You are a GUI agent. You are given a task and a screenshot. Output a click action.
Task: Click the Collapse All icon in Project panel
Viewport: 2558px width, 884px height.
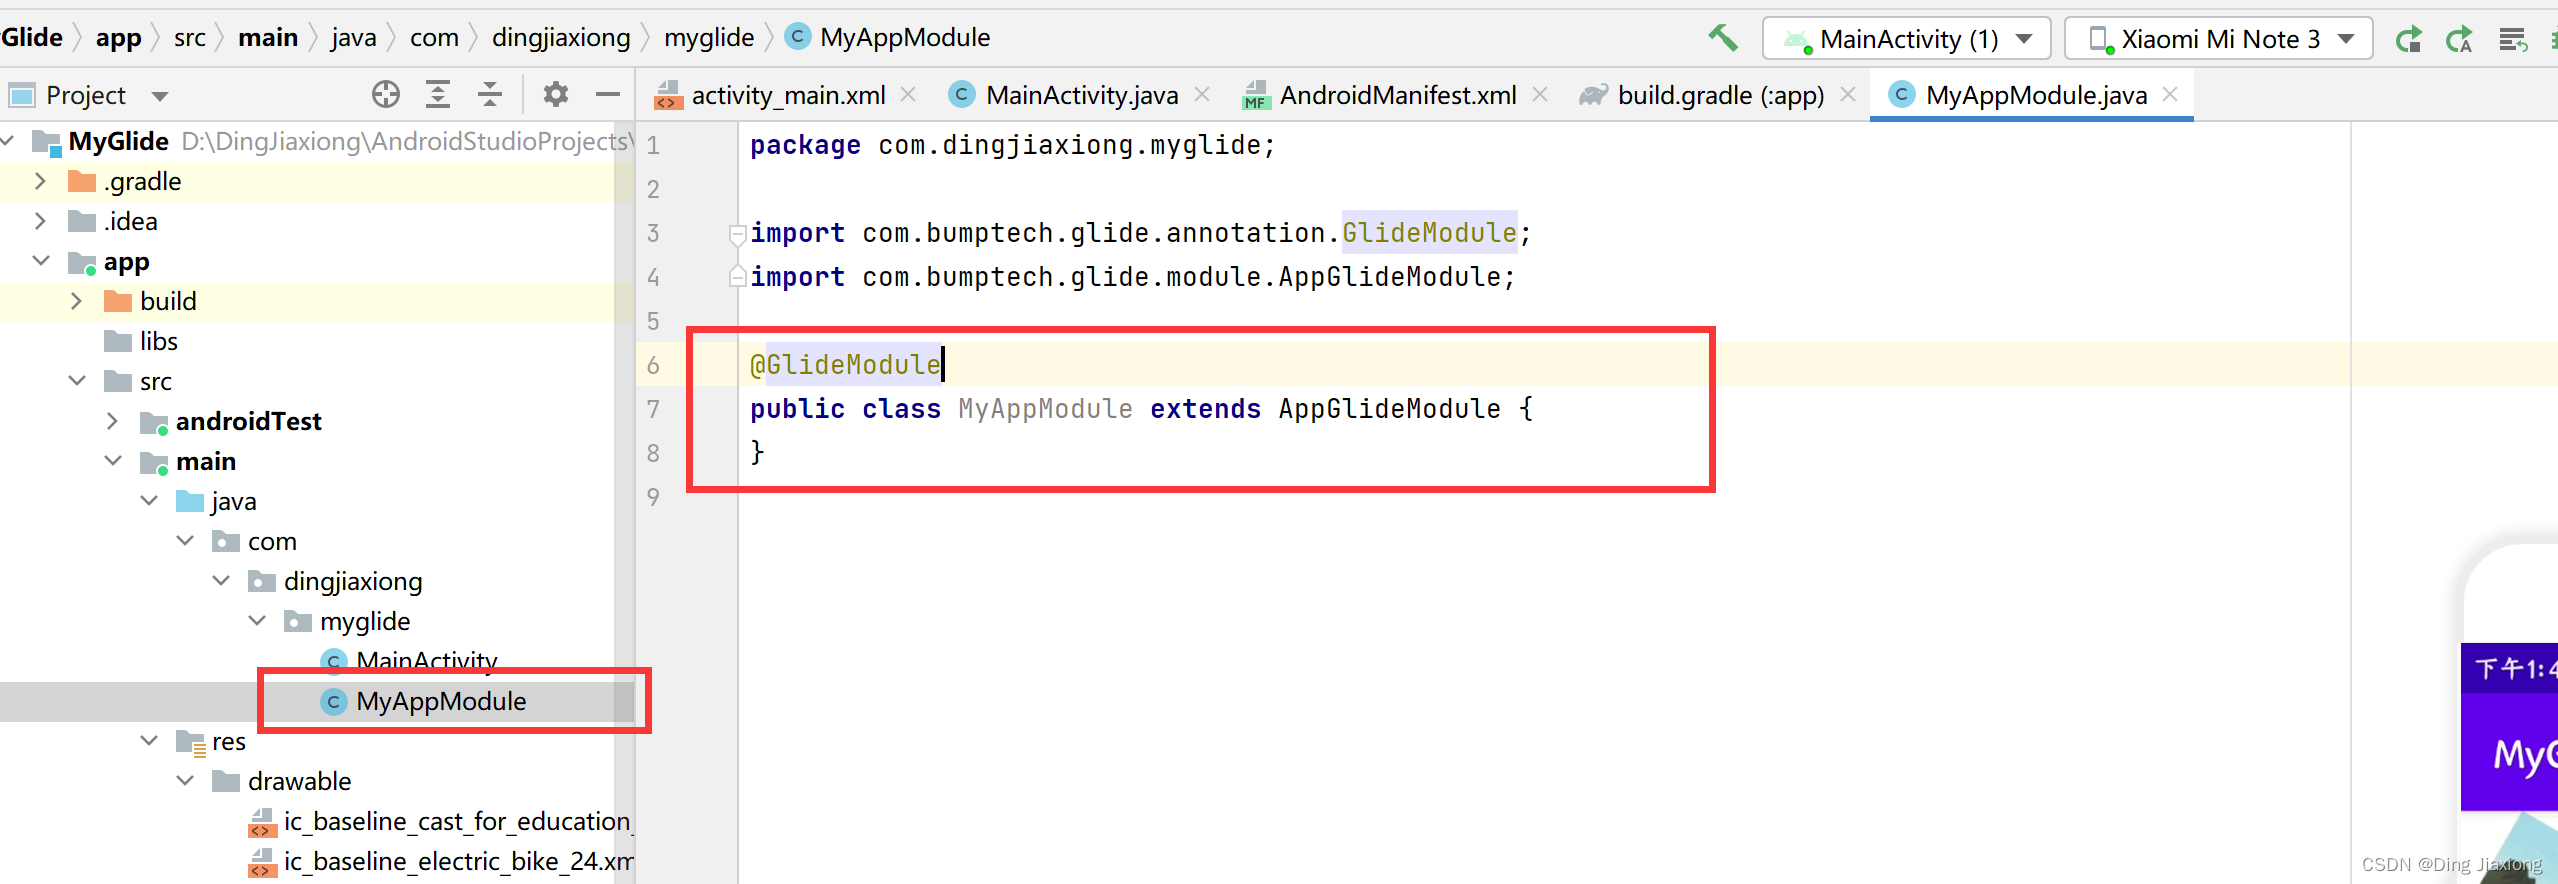click(x=490, y=95)
